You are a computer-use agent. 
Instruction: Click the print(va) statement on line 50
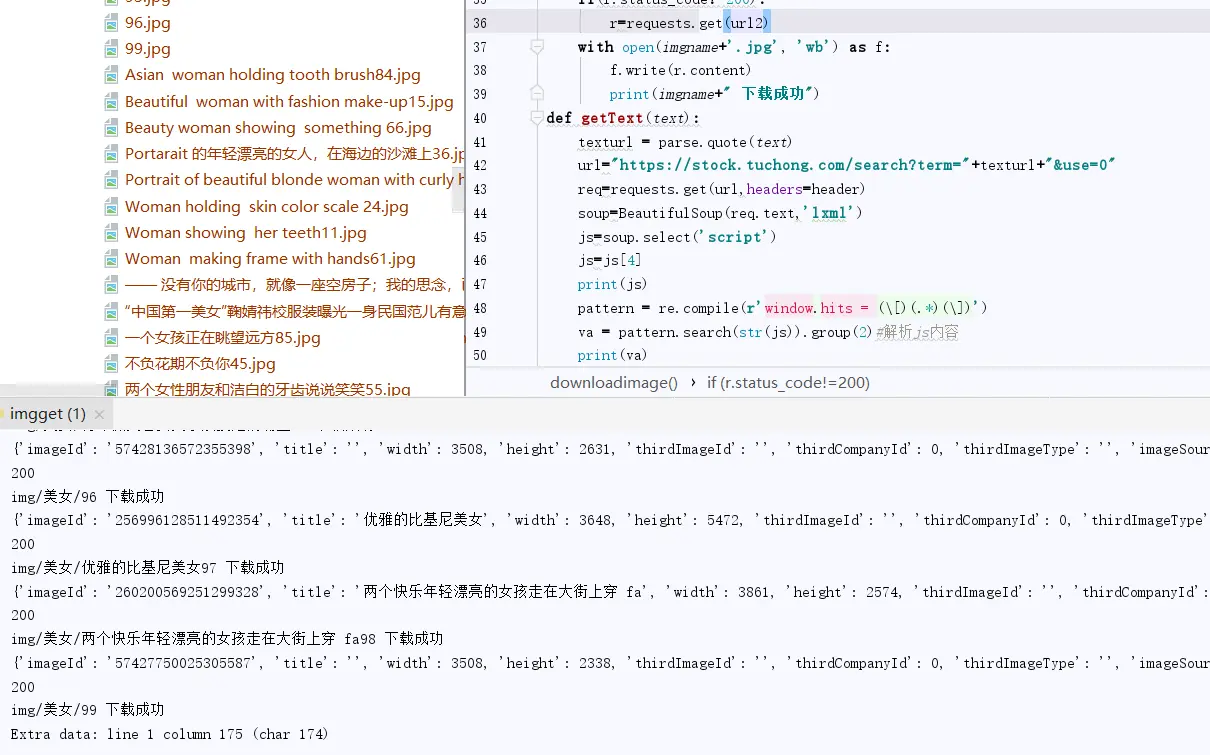(612, 355)
